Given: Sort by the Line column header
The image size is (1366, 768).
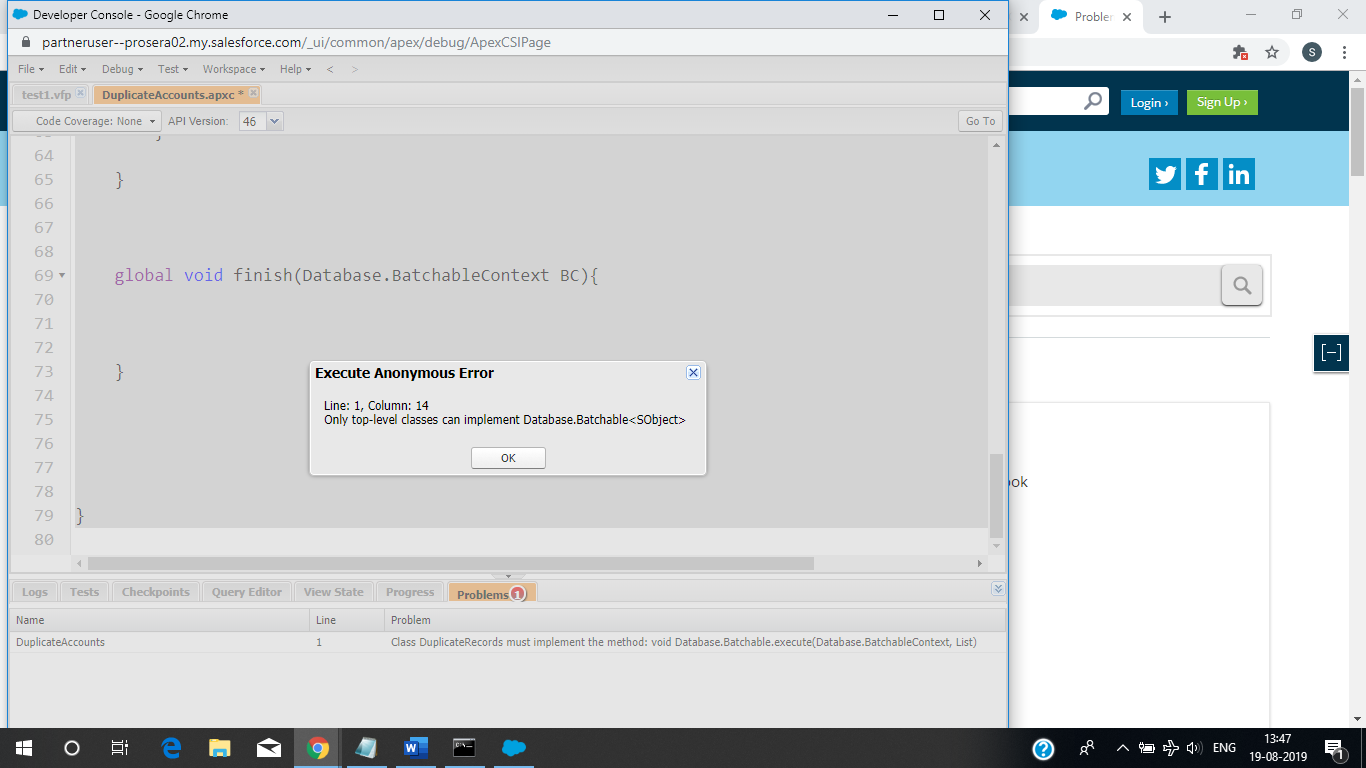Looking at the screenshot, I should pyautogui.click(x=347, y=620).
